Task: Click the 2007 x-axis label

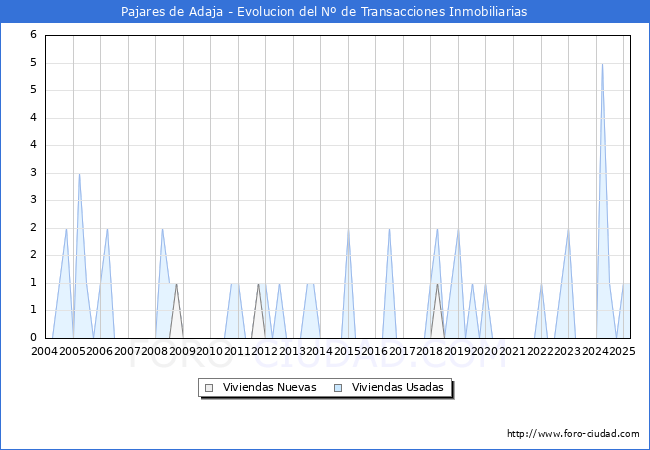Action: tap(127, 351)
